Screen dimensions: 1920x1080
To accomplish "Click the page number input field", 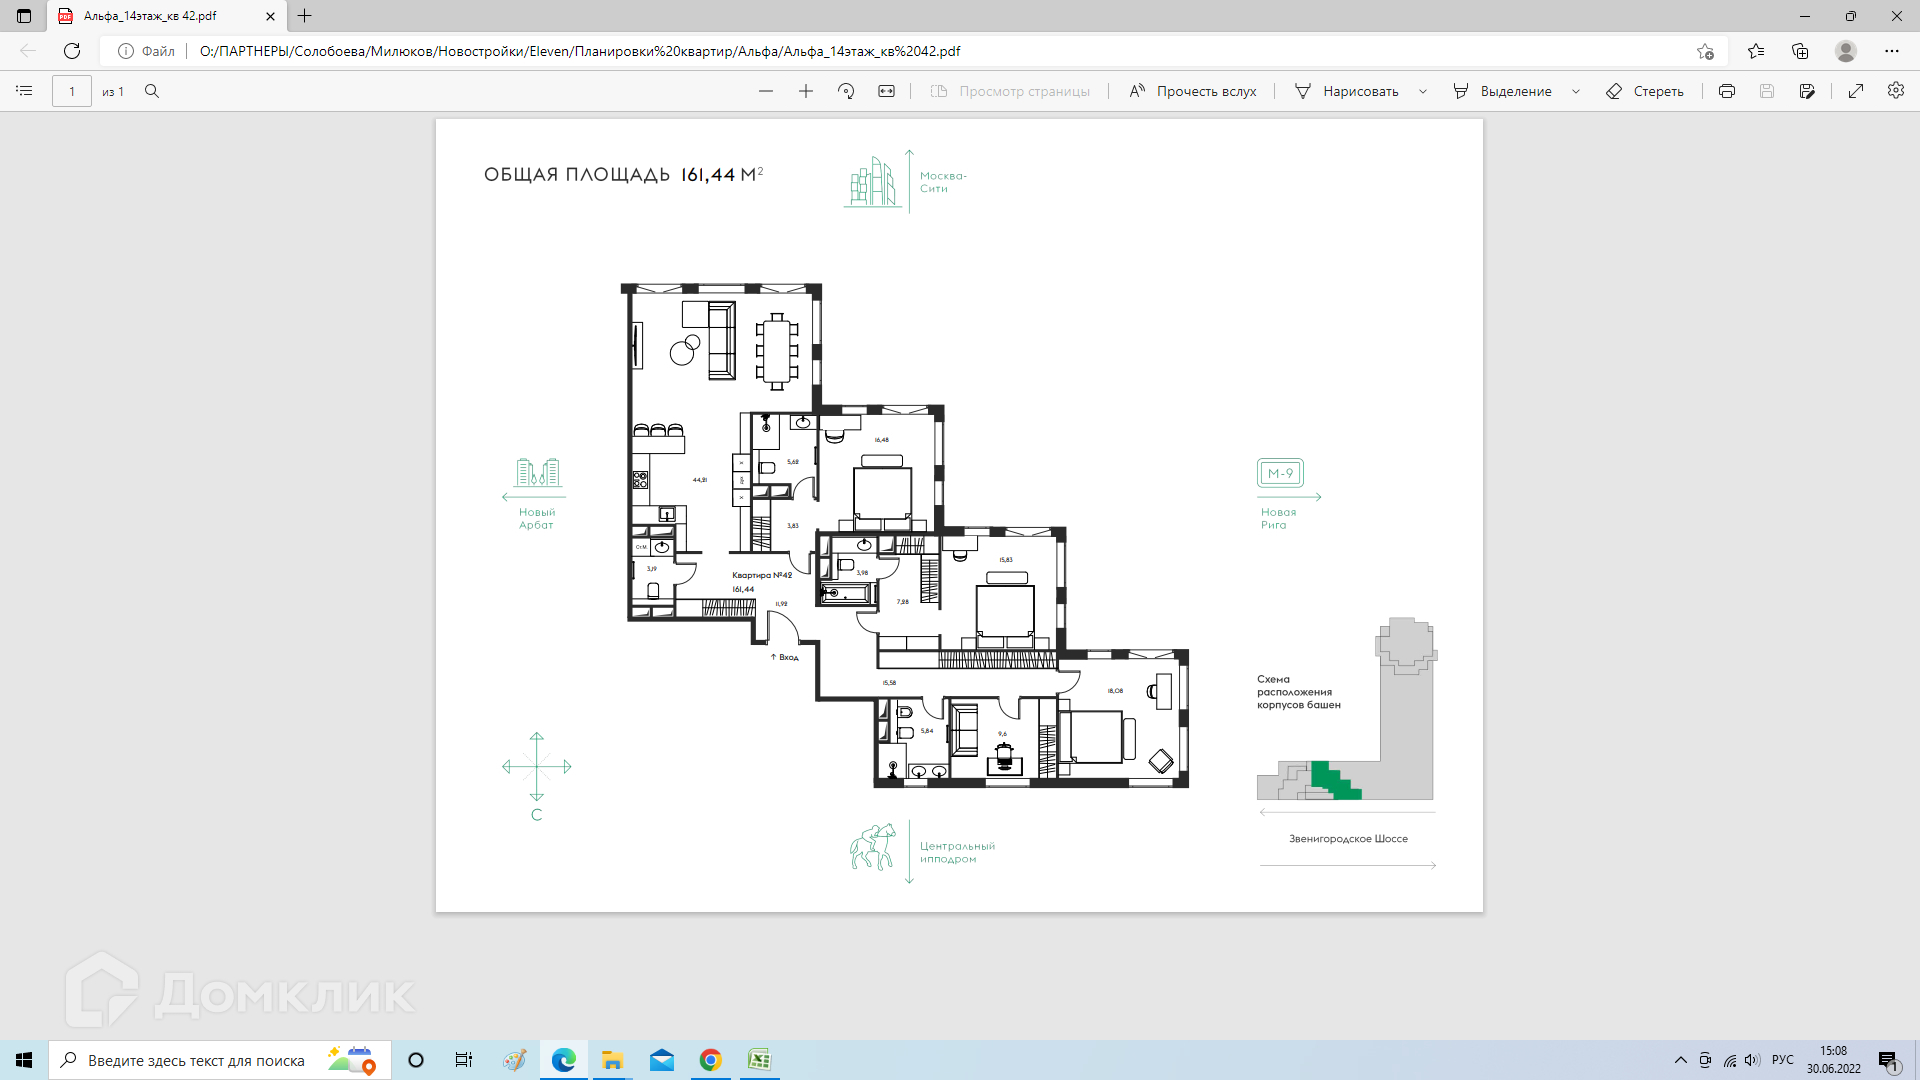I will point(72,91).
